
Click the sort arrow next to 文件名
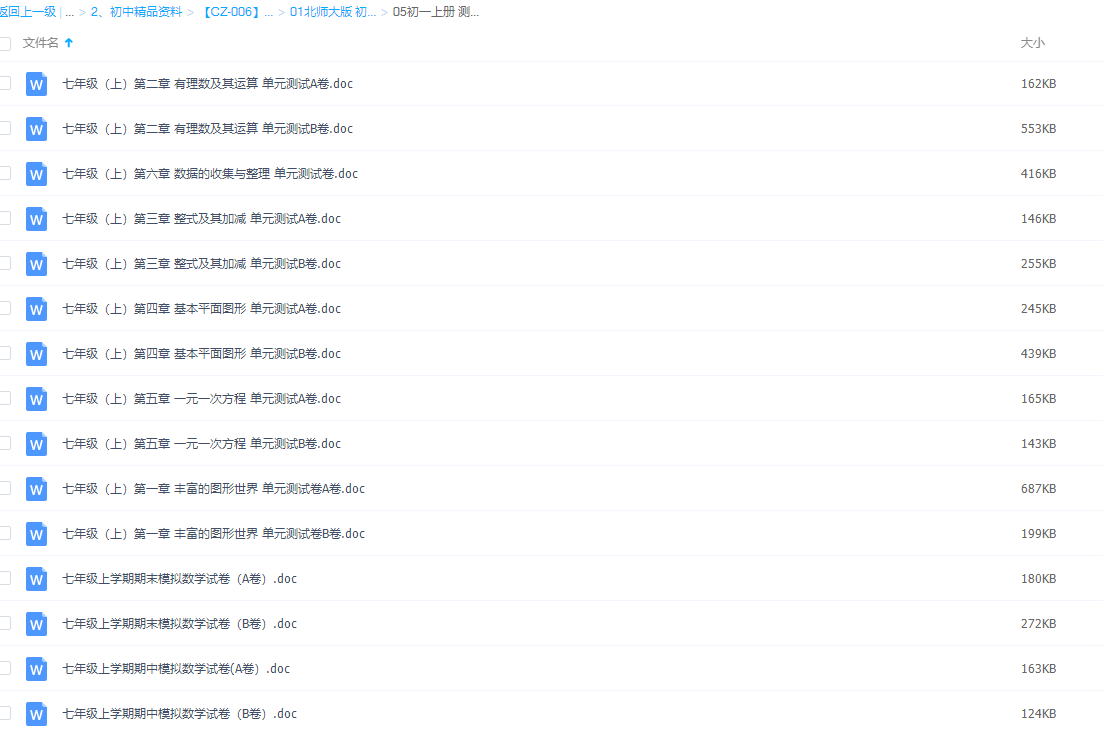click(68, 42)
